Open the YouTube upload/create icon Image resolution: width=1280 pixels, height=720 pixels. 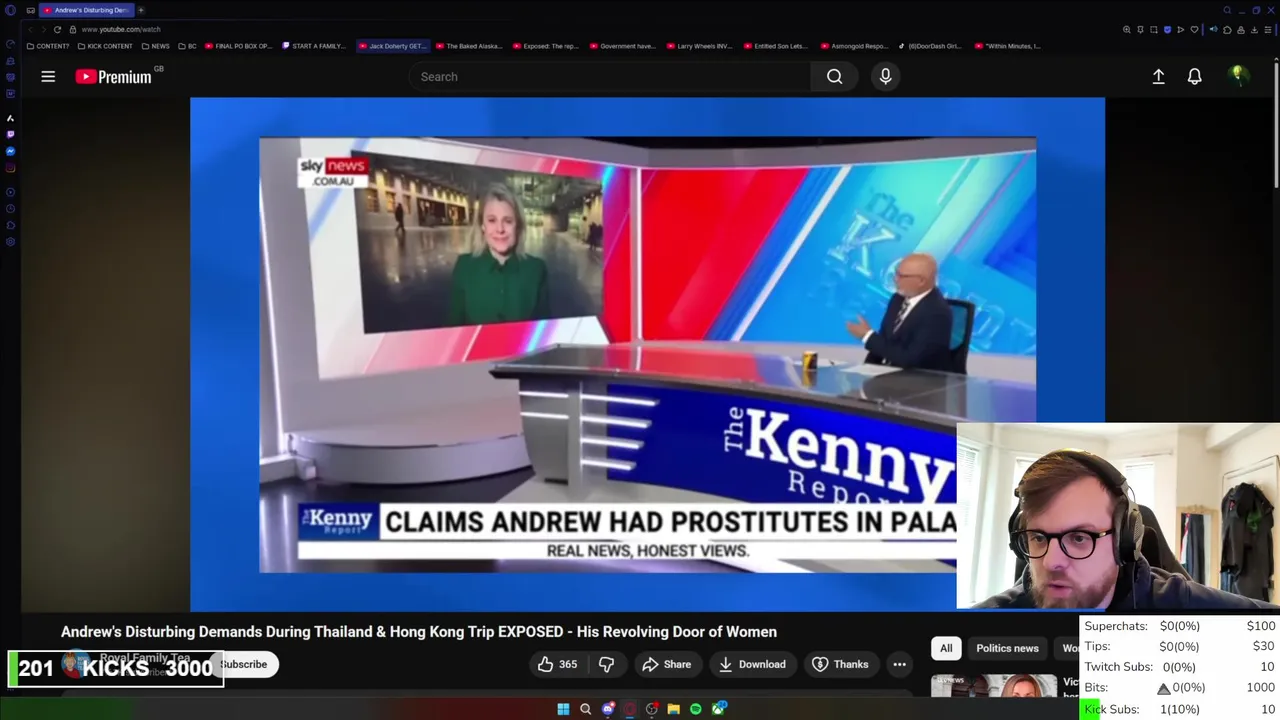pos(1158,76)
